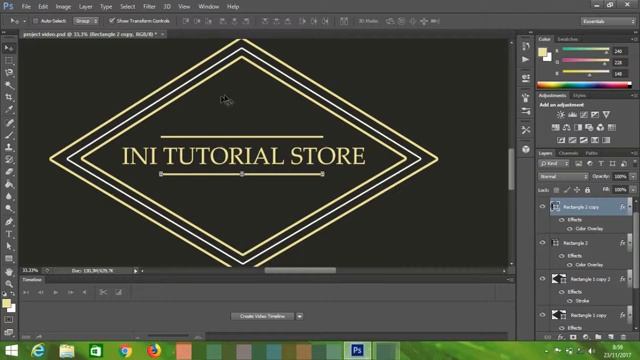Add a Vibrance adjustment
640x360 pixels.
tap(606, 115)
